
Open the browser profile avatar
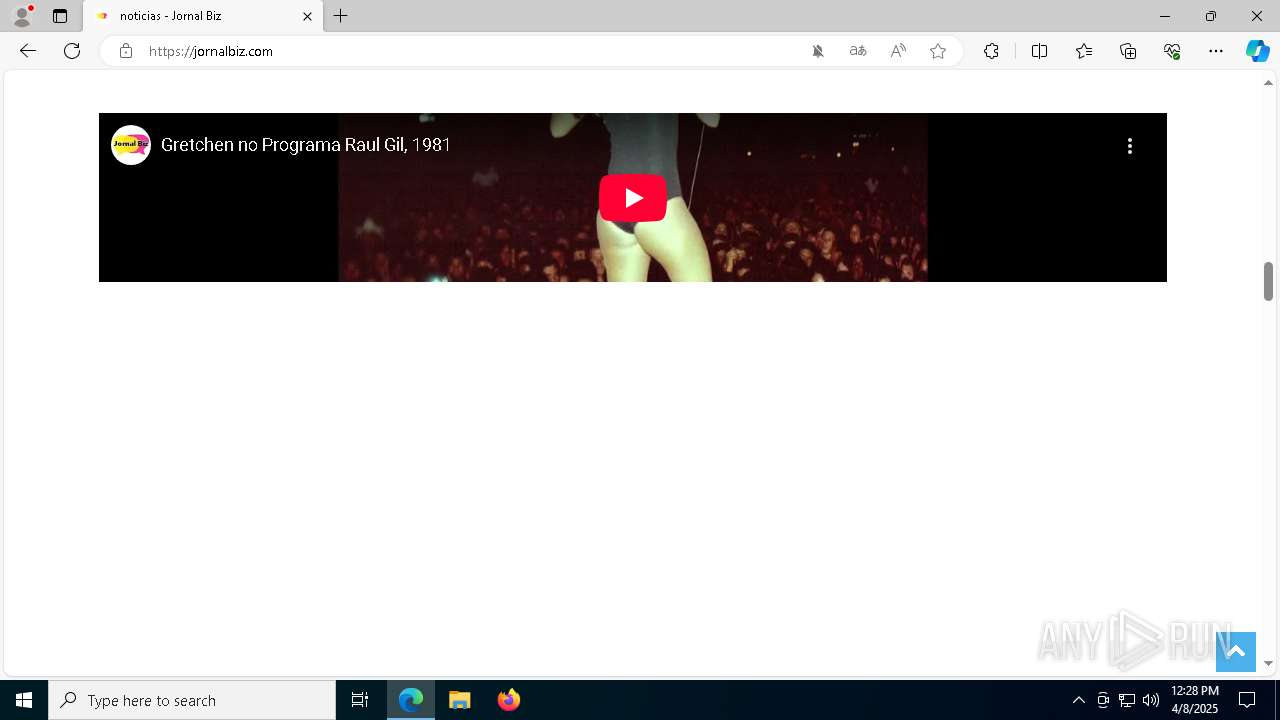(x=22, y=16)
